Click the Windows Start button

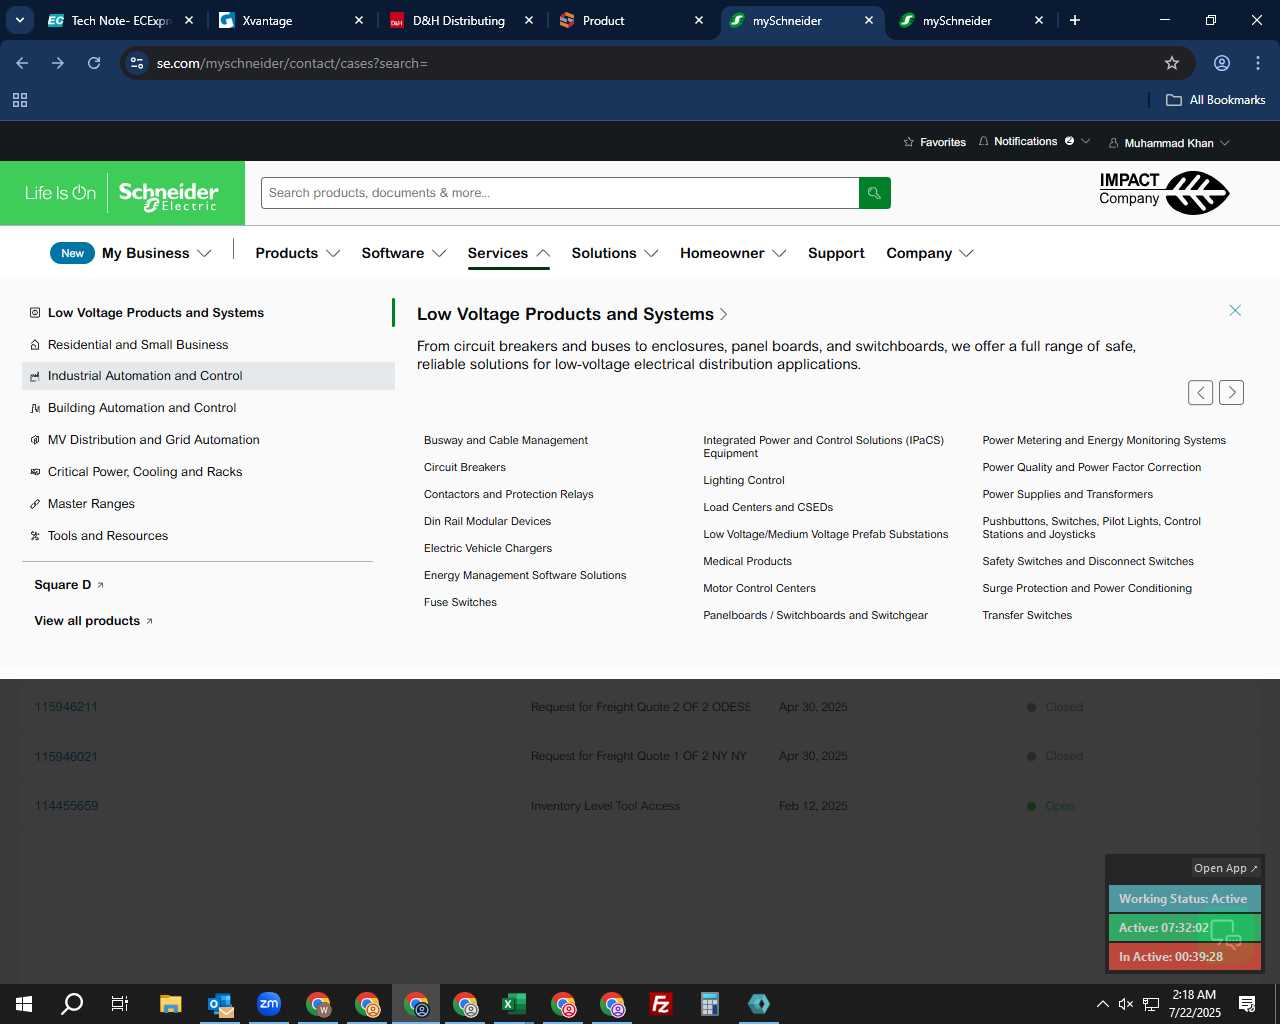pyautogui.click(x=24, y=1004)
